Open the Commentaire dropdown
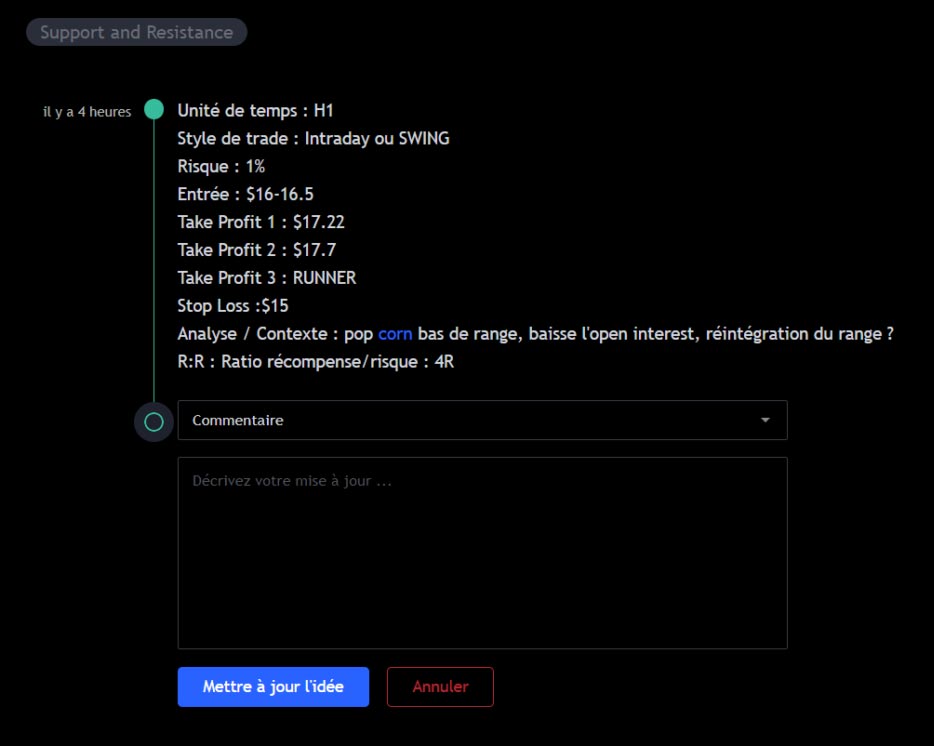This screenshot has width=934, height=746. point(482,420)
